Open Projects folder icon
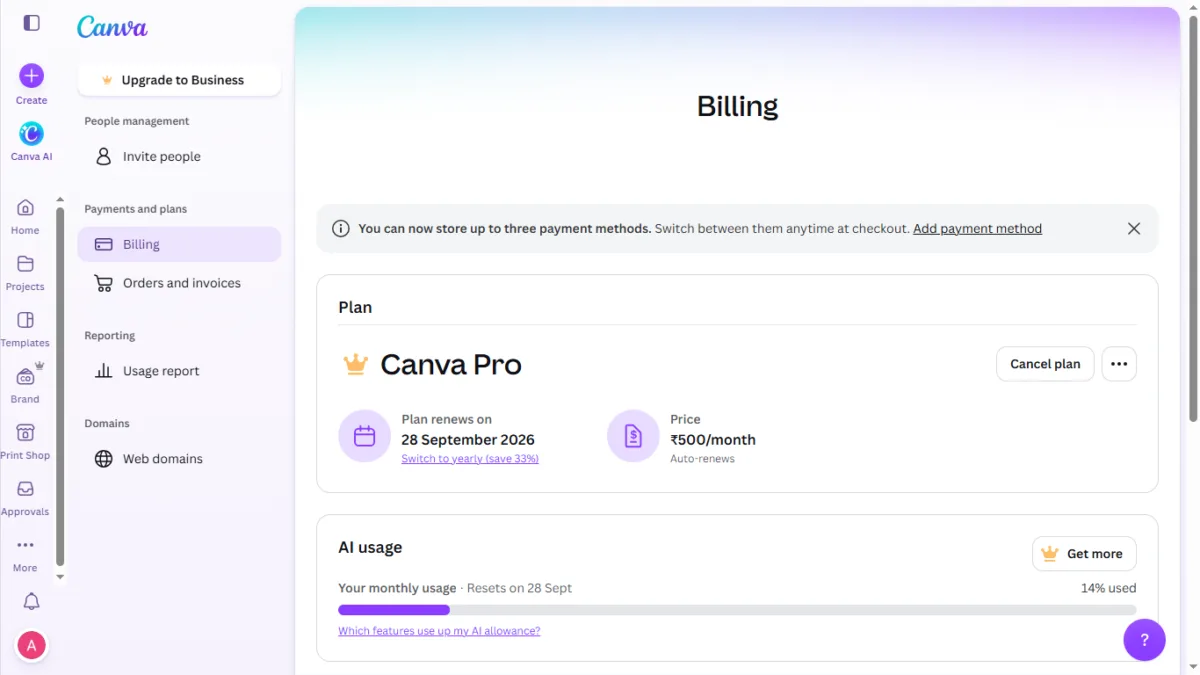Viewport: 1200px width, 675px height. click(x=26, y=264)
